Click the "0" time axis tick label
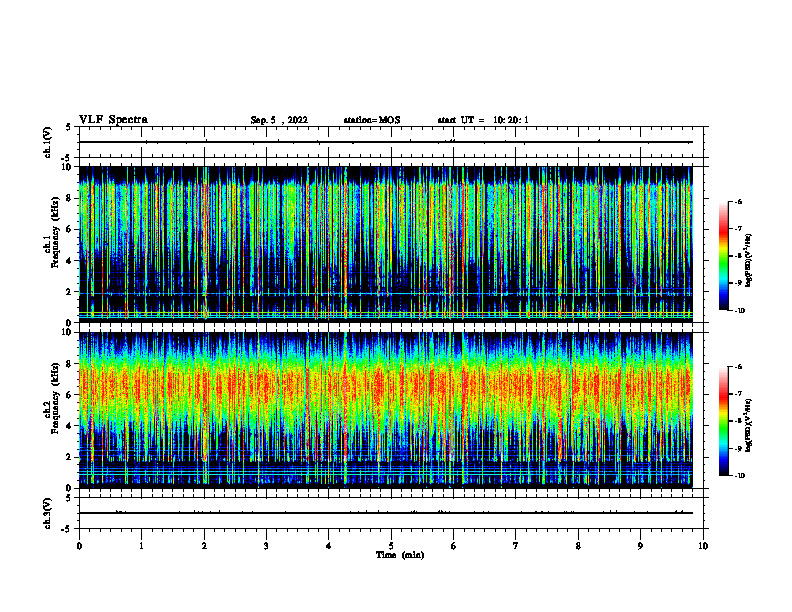This screenshot has width=792, height=612. (x=79, y=546)
